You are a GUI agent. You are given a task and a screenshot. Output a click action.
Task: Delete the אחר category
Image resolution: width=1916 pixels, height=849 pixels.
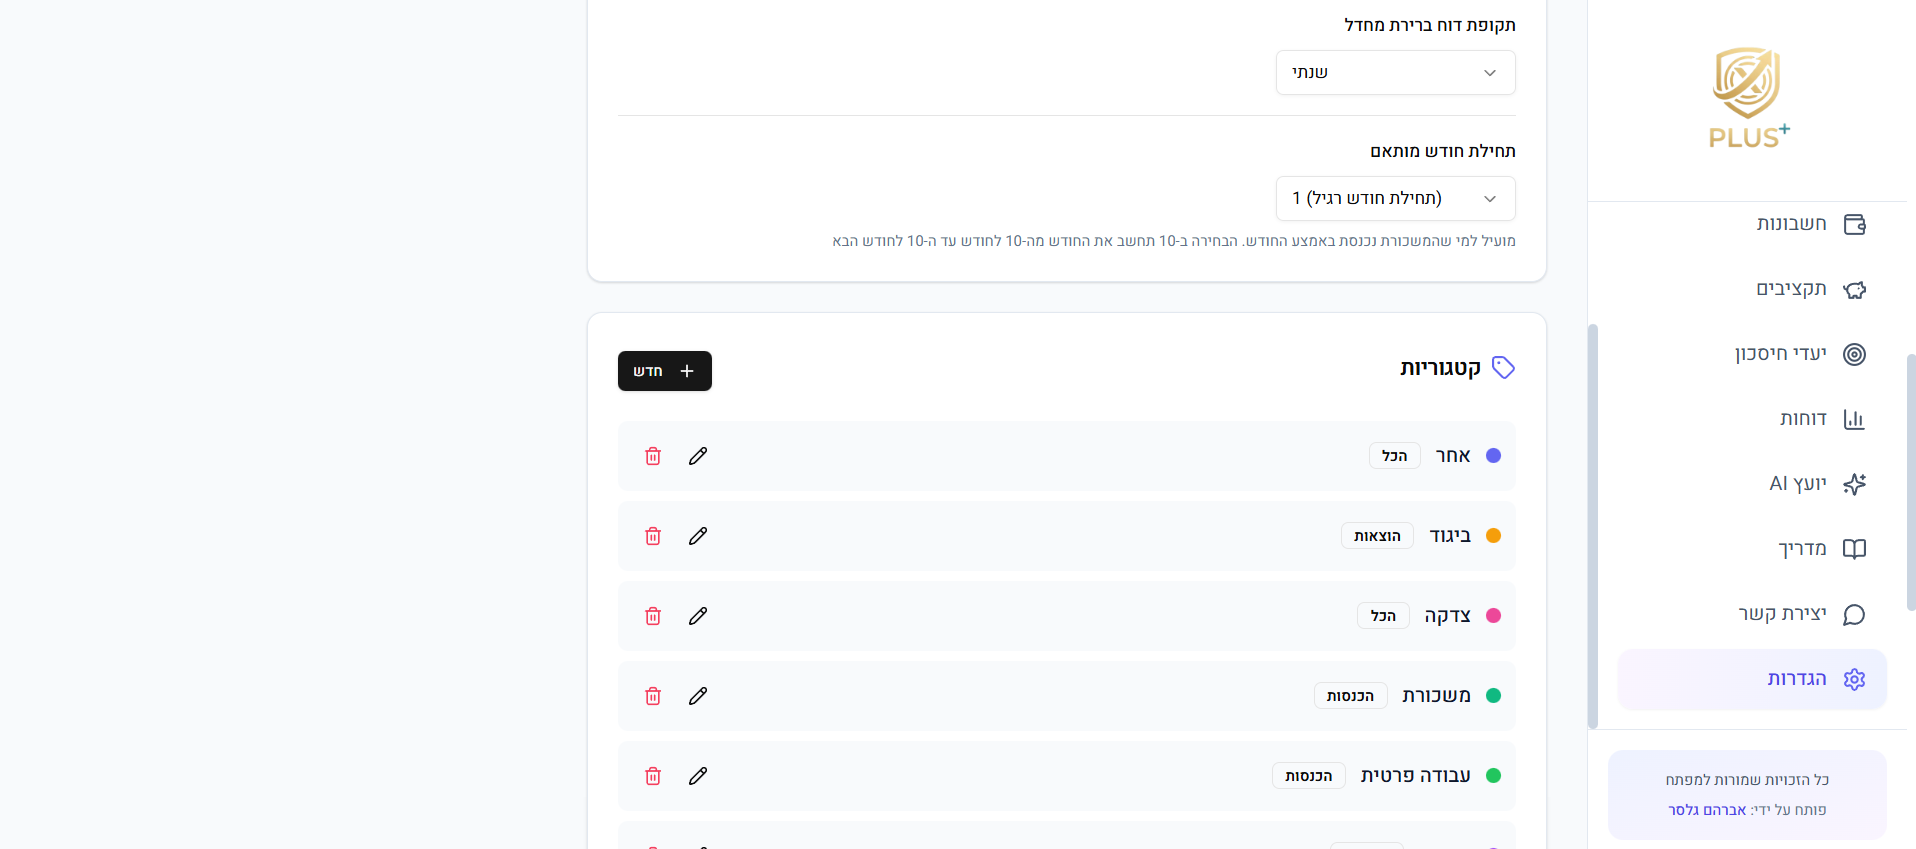[653, 456]
